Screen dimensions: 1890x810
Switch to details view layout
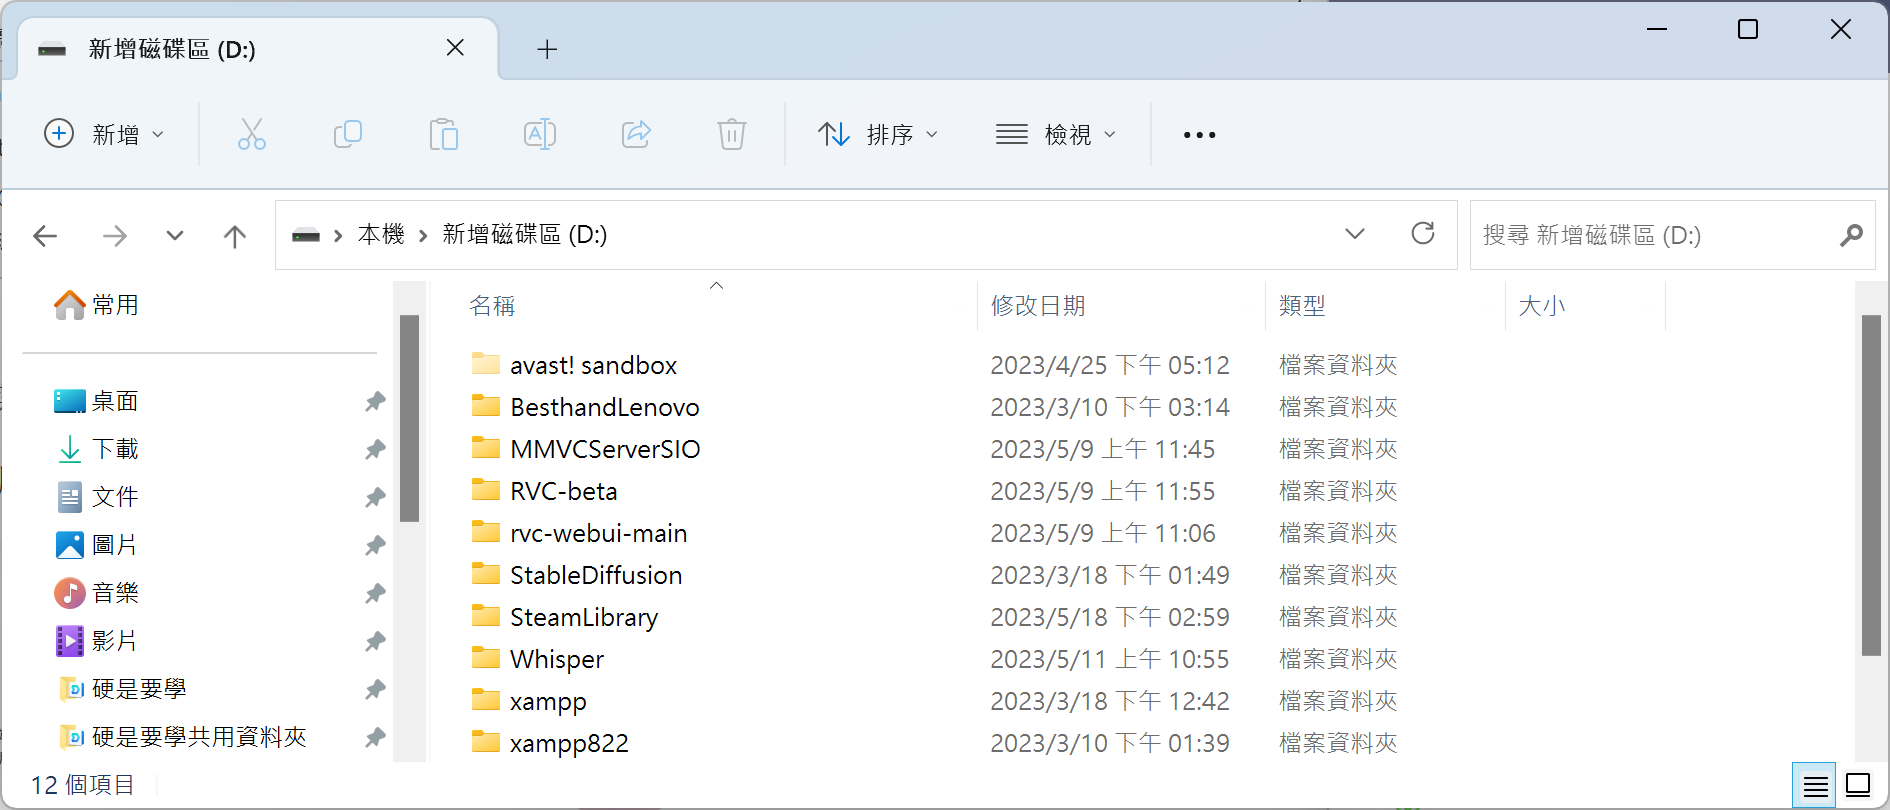click(x=1815, y=786)
